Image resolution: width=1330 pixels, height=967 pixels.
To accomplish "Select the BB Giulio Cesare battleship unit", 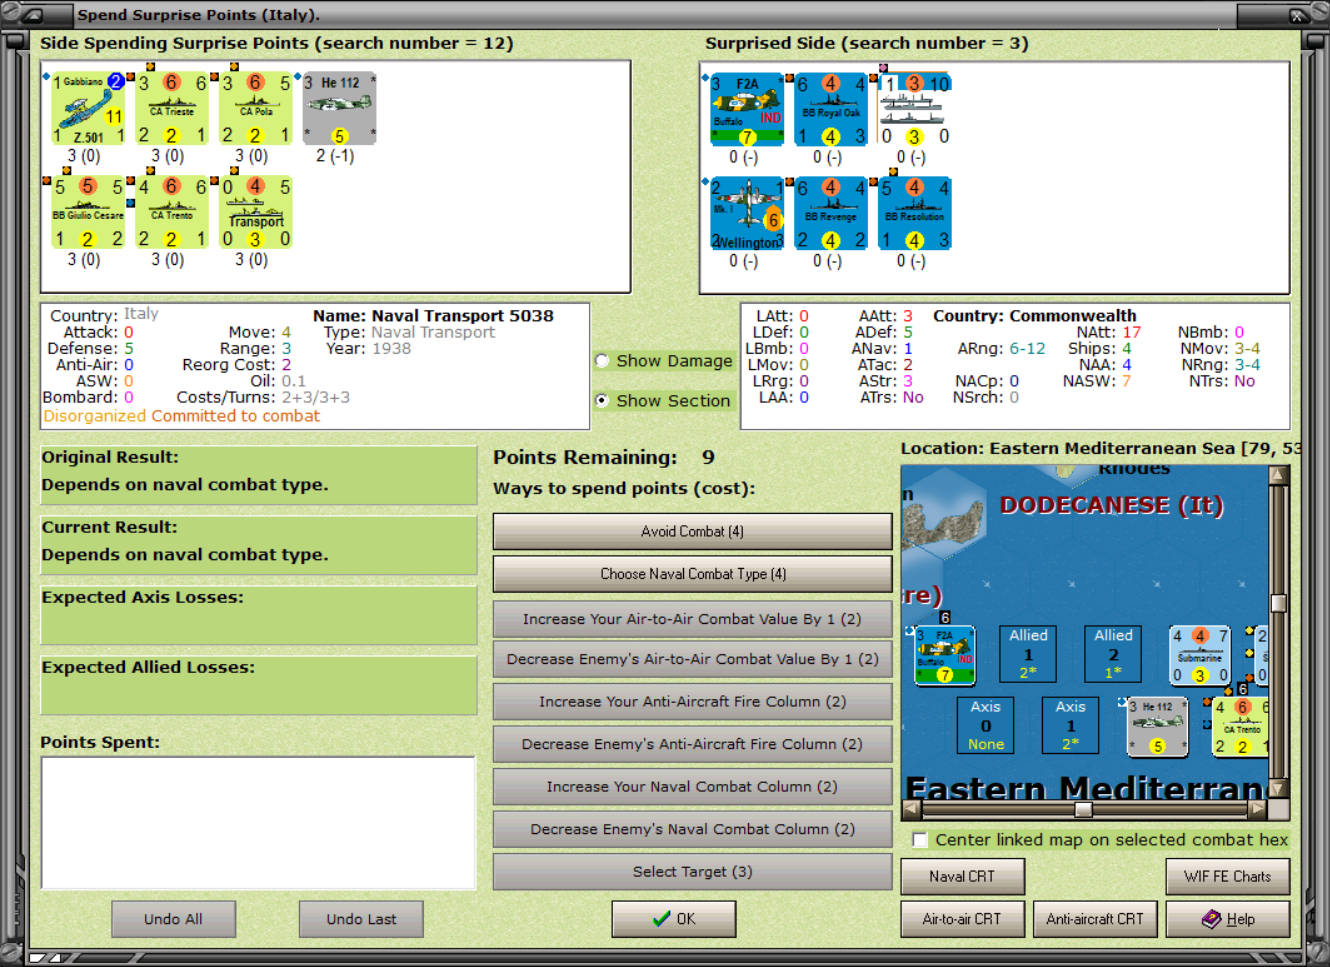I will point(88,212).
